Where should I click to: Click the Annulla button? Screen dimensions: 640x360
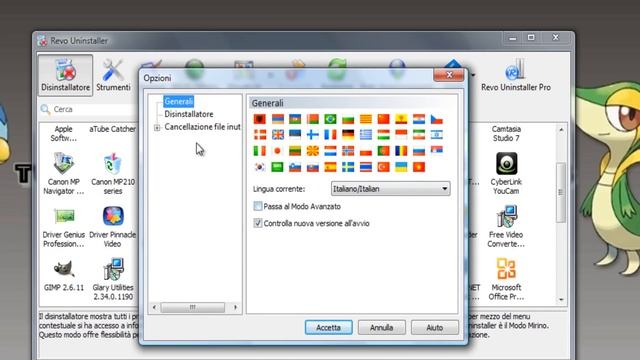tap(382, 327)
